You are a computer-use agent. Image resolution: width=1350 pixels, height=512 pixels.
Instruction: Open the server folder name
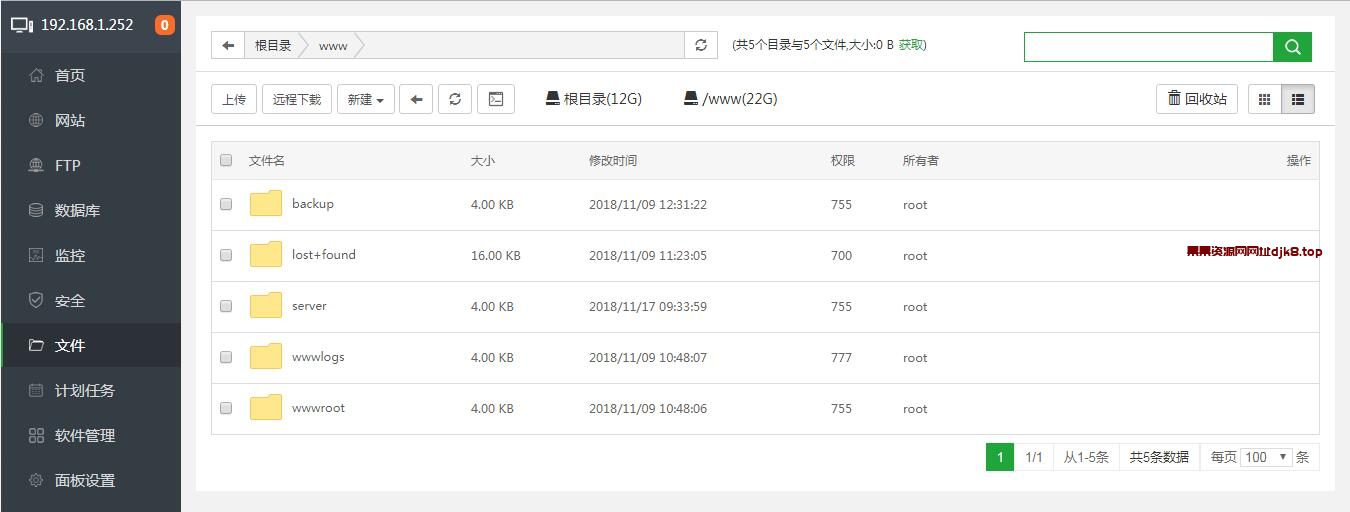point(309,306)
